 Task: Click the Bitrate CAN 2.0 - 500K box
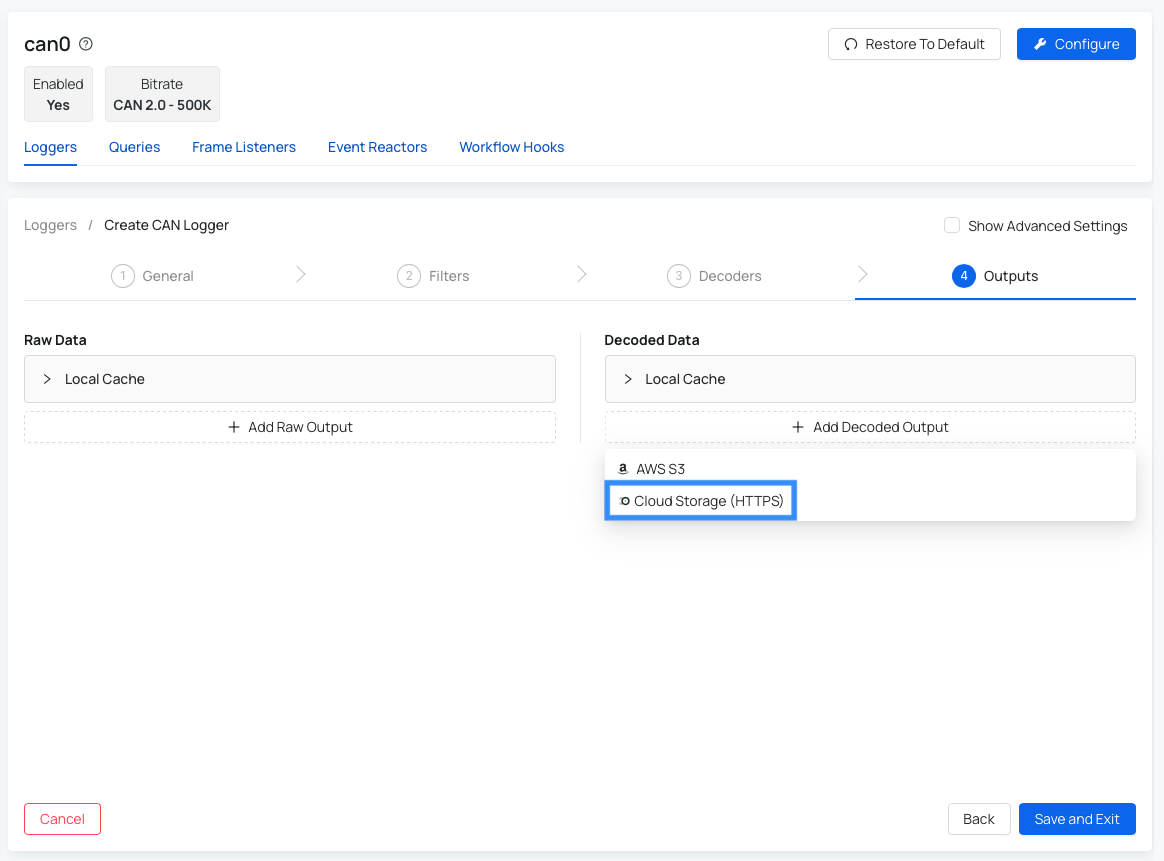162,94
